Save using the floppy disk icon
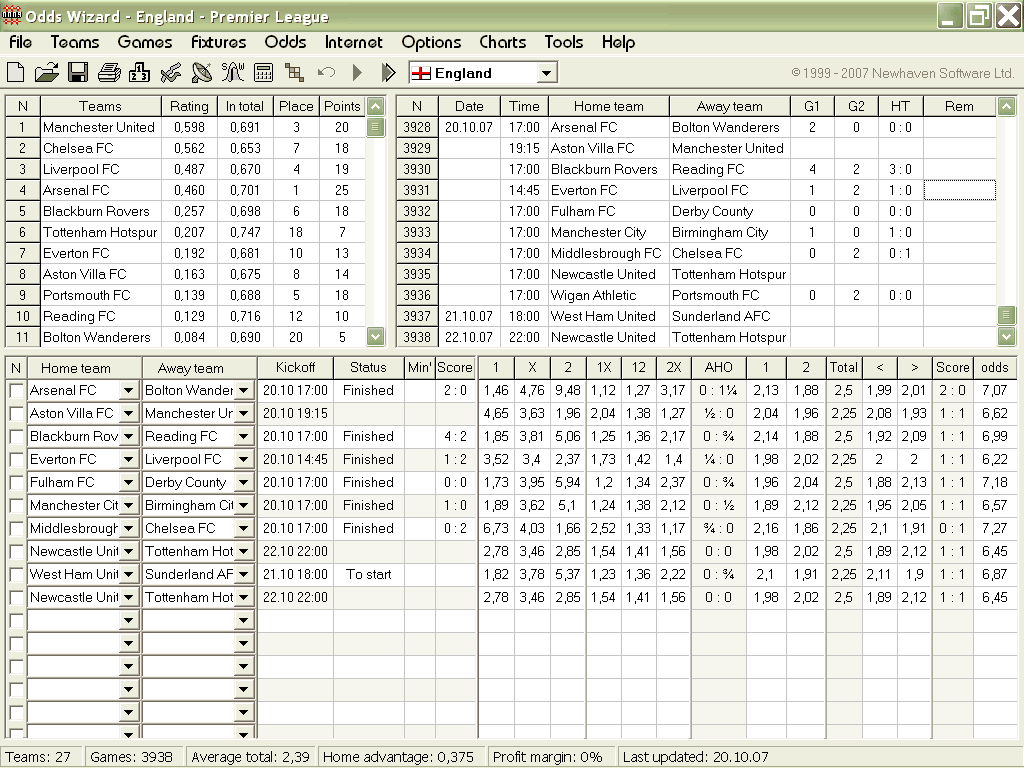This screenshot has width=1024, height=768. point(78,72)
